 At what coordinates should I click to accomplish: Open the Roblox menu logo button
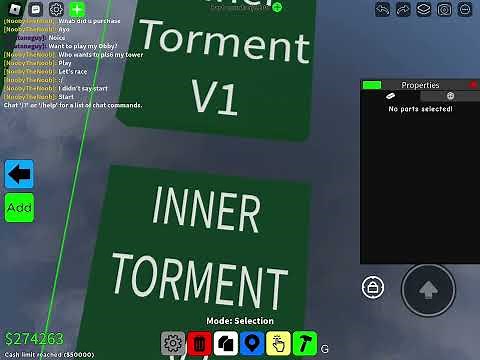[x=15, y=9]
